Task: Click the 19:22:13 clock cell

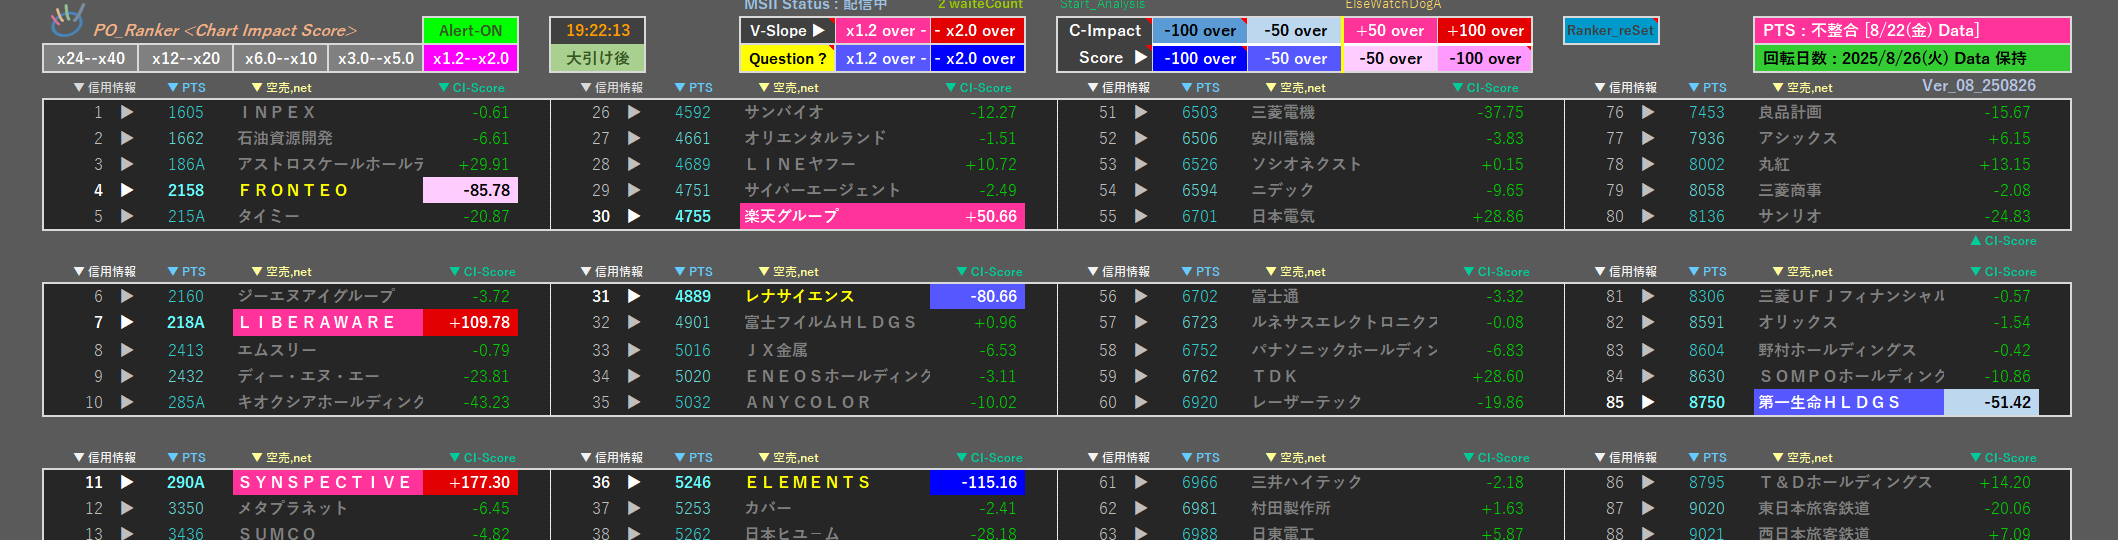Action: pos(598,31)
